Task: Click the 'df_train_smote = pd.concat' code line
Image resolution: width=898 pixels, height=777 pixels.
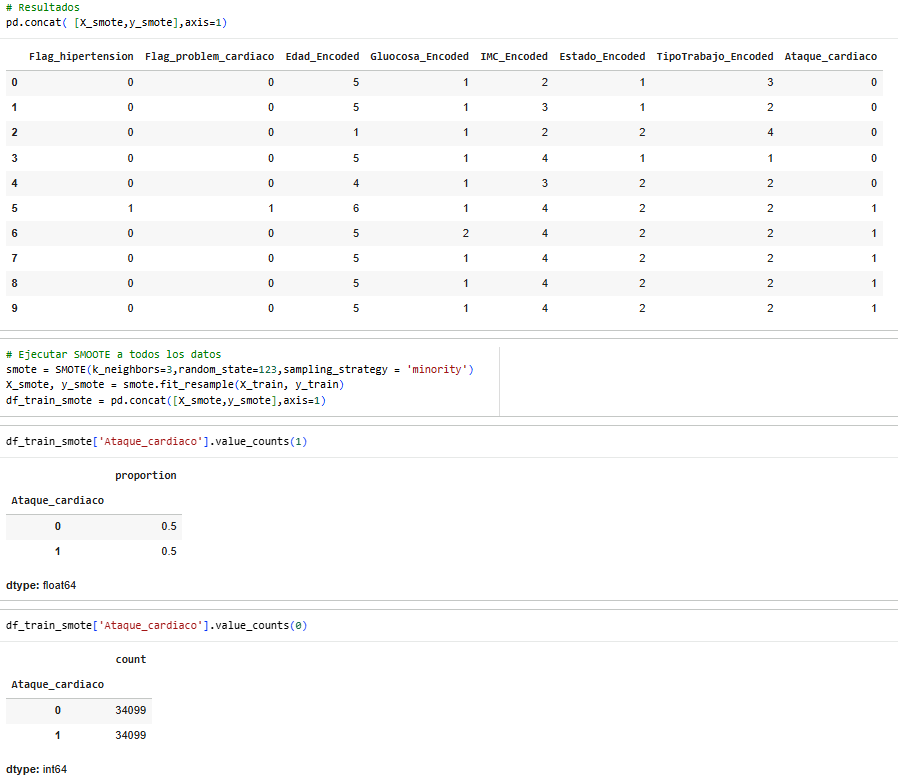Action: (166, 400)
